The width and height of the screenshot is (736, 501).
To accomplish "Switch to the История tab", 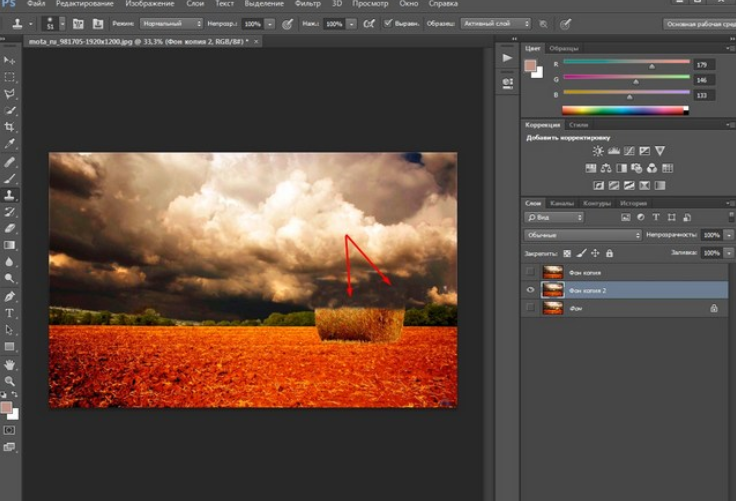I will (633, 203).
